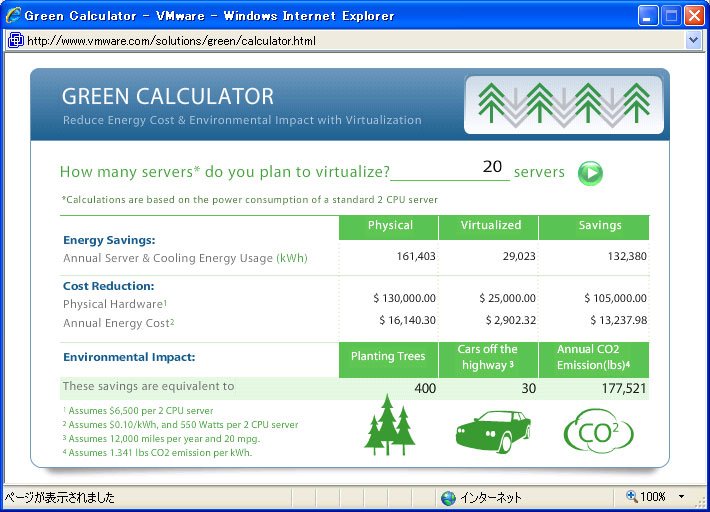Screen dimensions: 710x512
Task: Click the 30 cars value
Action: coord(528,388)
